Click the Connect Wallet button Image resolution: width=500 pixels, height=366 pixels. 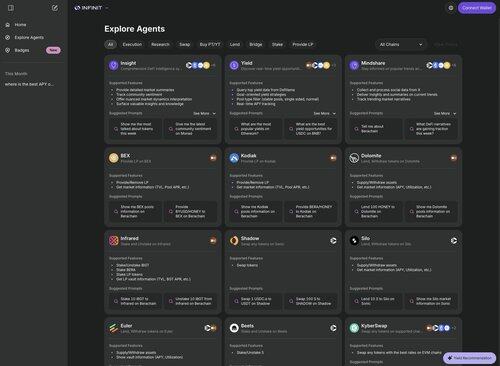point(477,8)
